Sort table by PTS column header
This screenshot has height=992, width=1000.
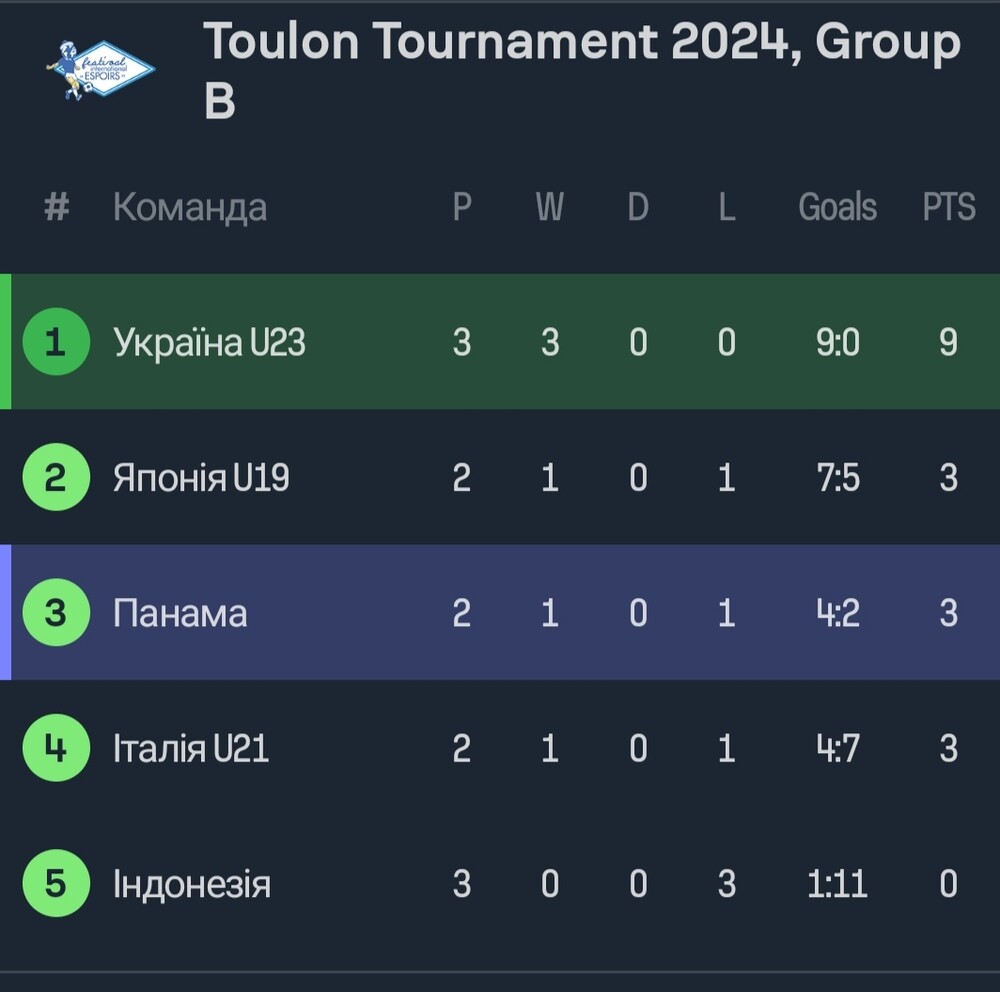[x=949, y=207]
